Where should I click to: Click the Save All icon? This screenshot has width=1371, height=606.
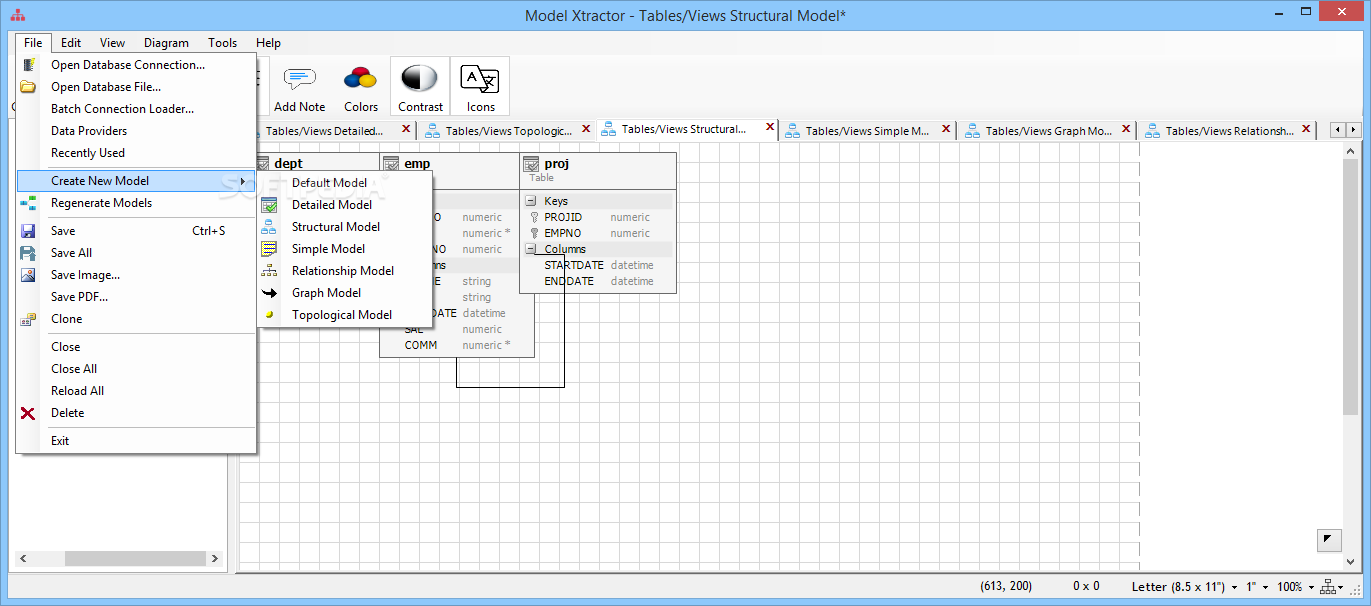[x=29, y=253]
